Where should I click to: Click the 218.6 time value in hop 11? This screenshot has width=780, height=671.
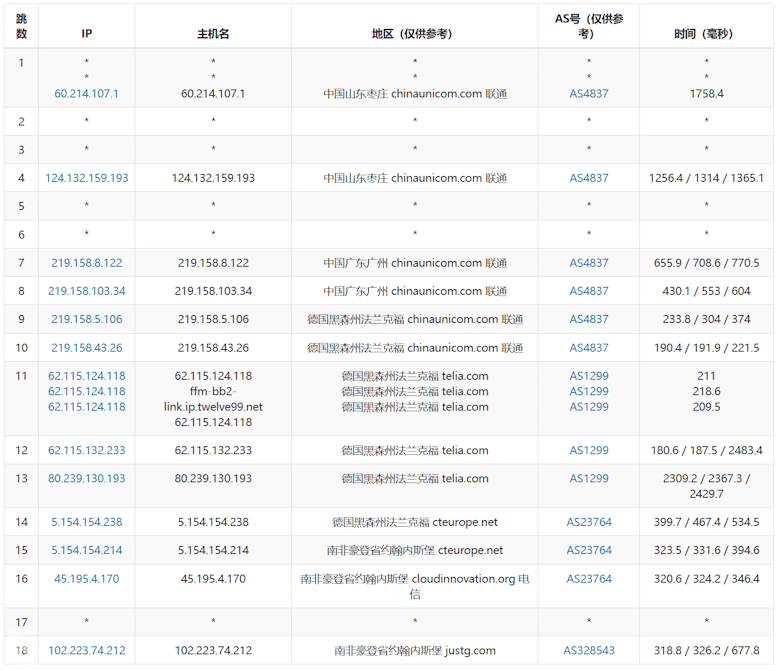[706, 391]
